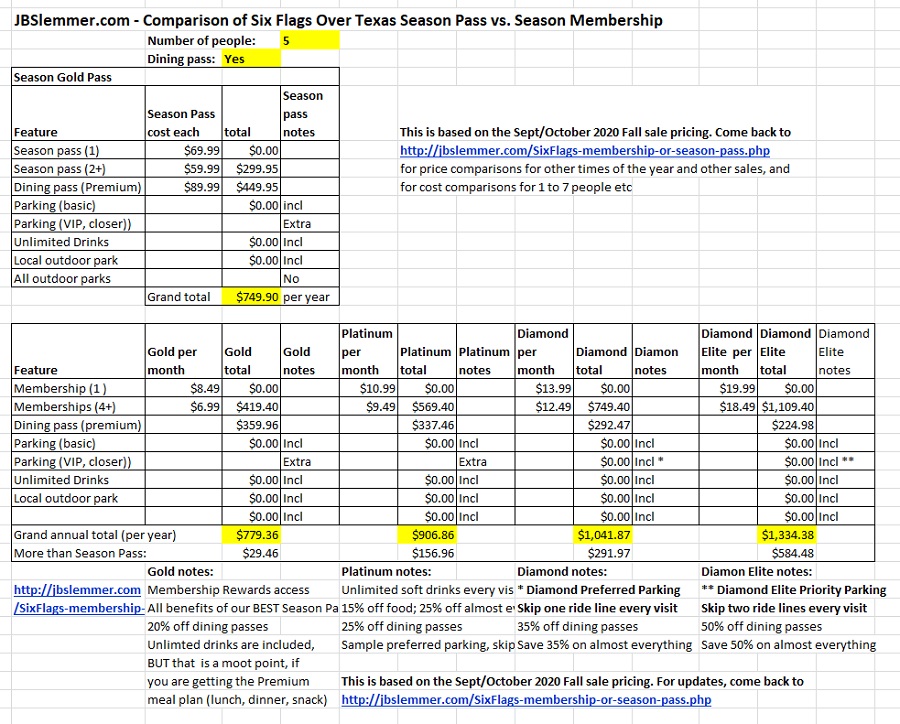
Task: Select Platinum grand annual total $906.86
Action: 427,535
